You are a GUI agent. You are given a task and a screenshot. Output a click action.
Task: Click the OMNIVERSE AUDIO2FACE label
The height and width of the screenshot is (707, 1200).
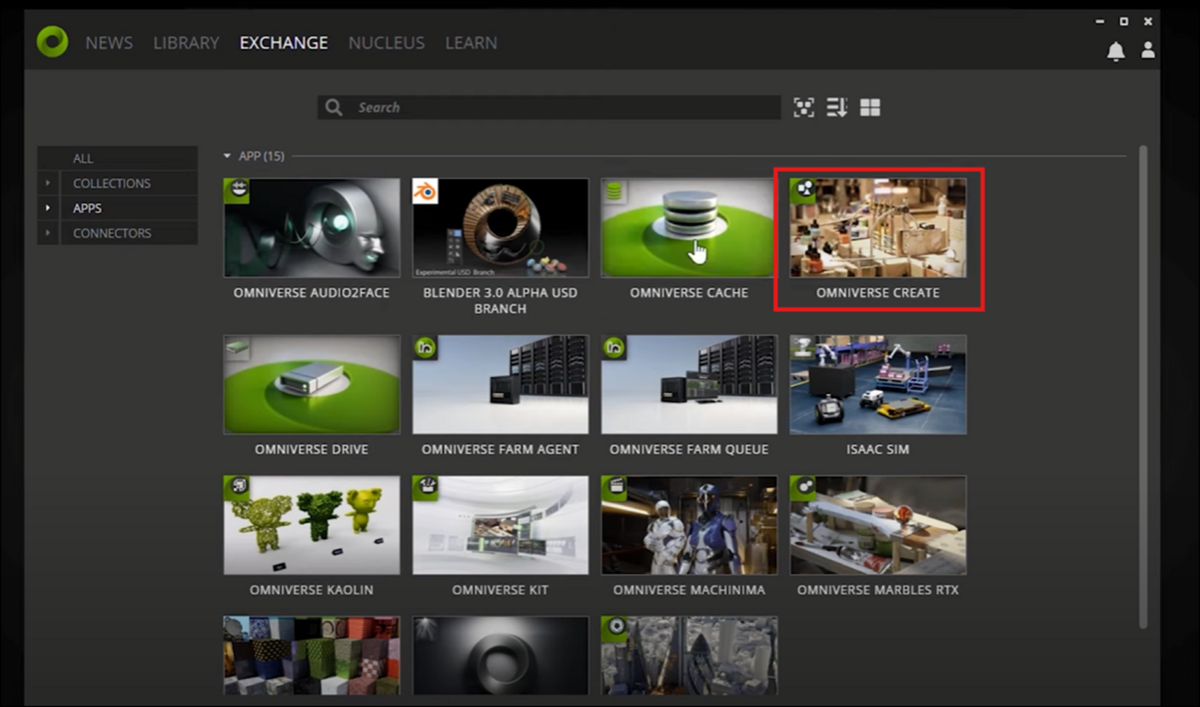coord(312,293)
